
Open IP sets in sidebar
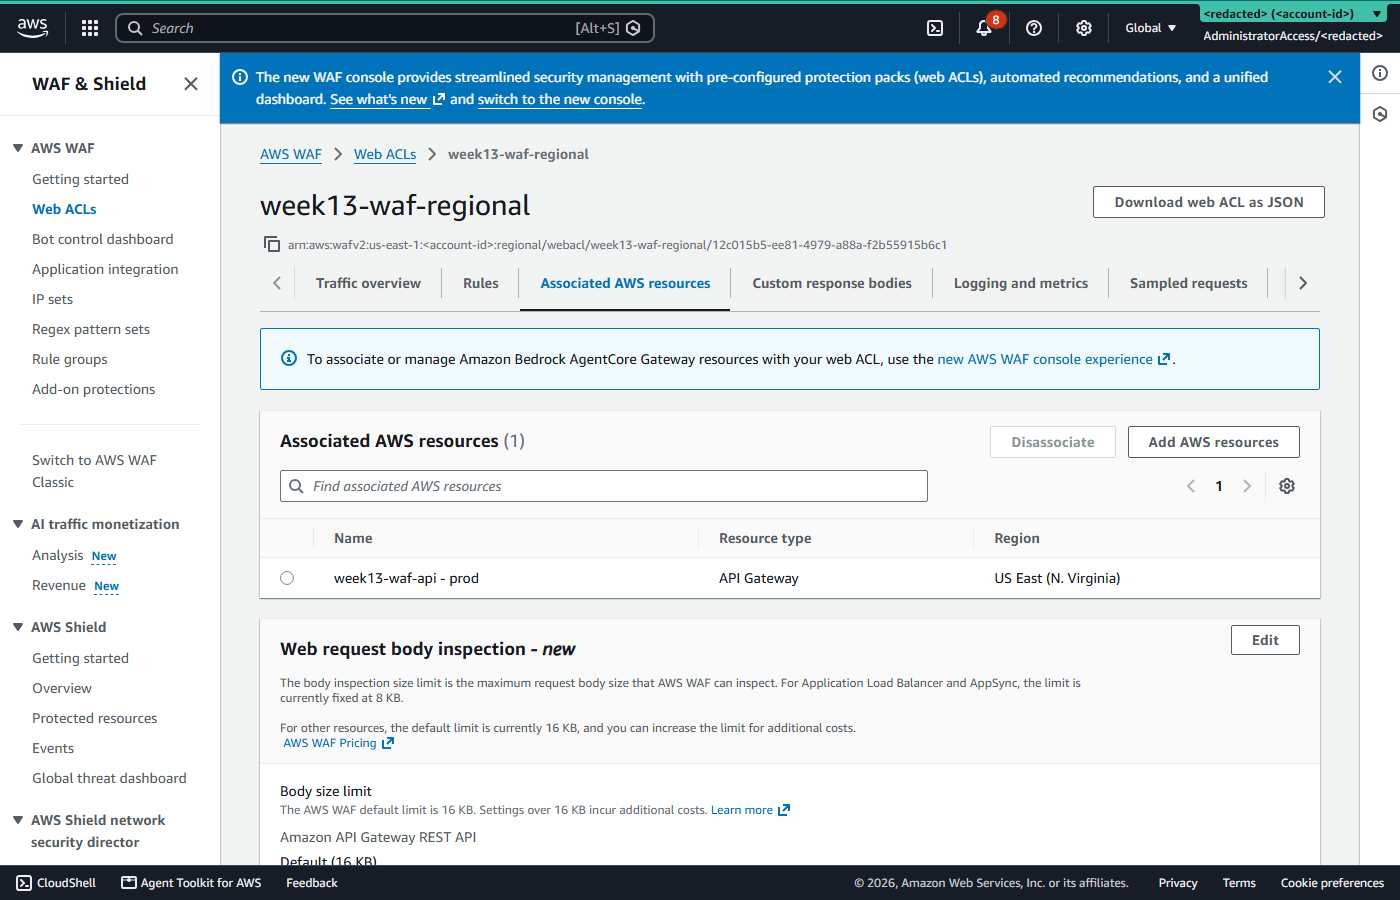52,299
